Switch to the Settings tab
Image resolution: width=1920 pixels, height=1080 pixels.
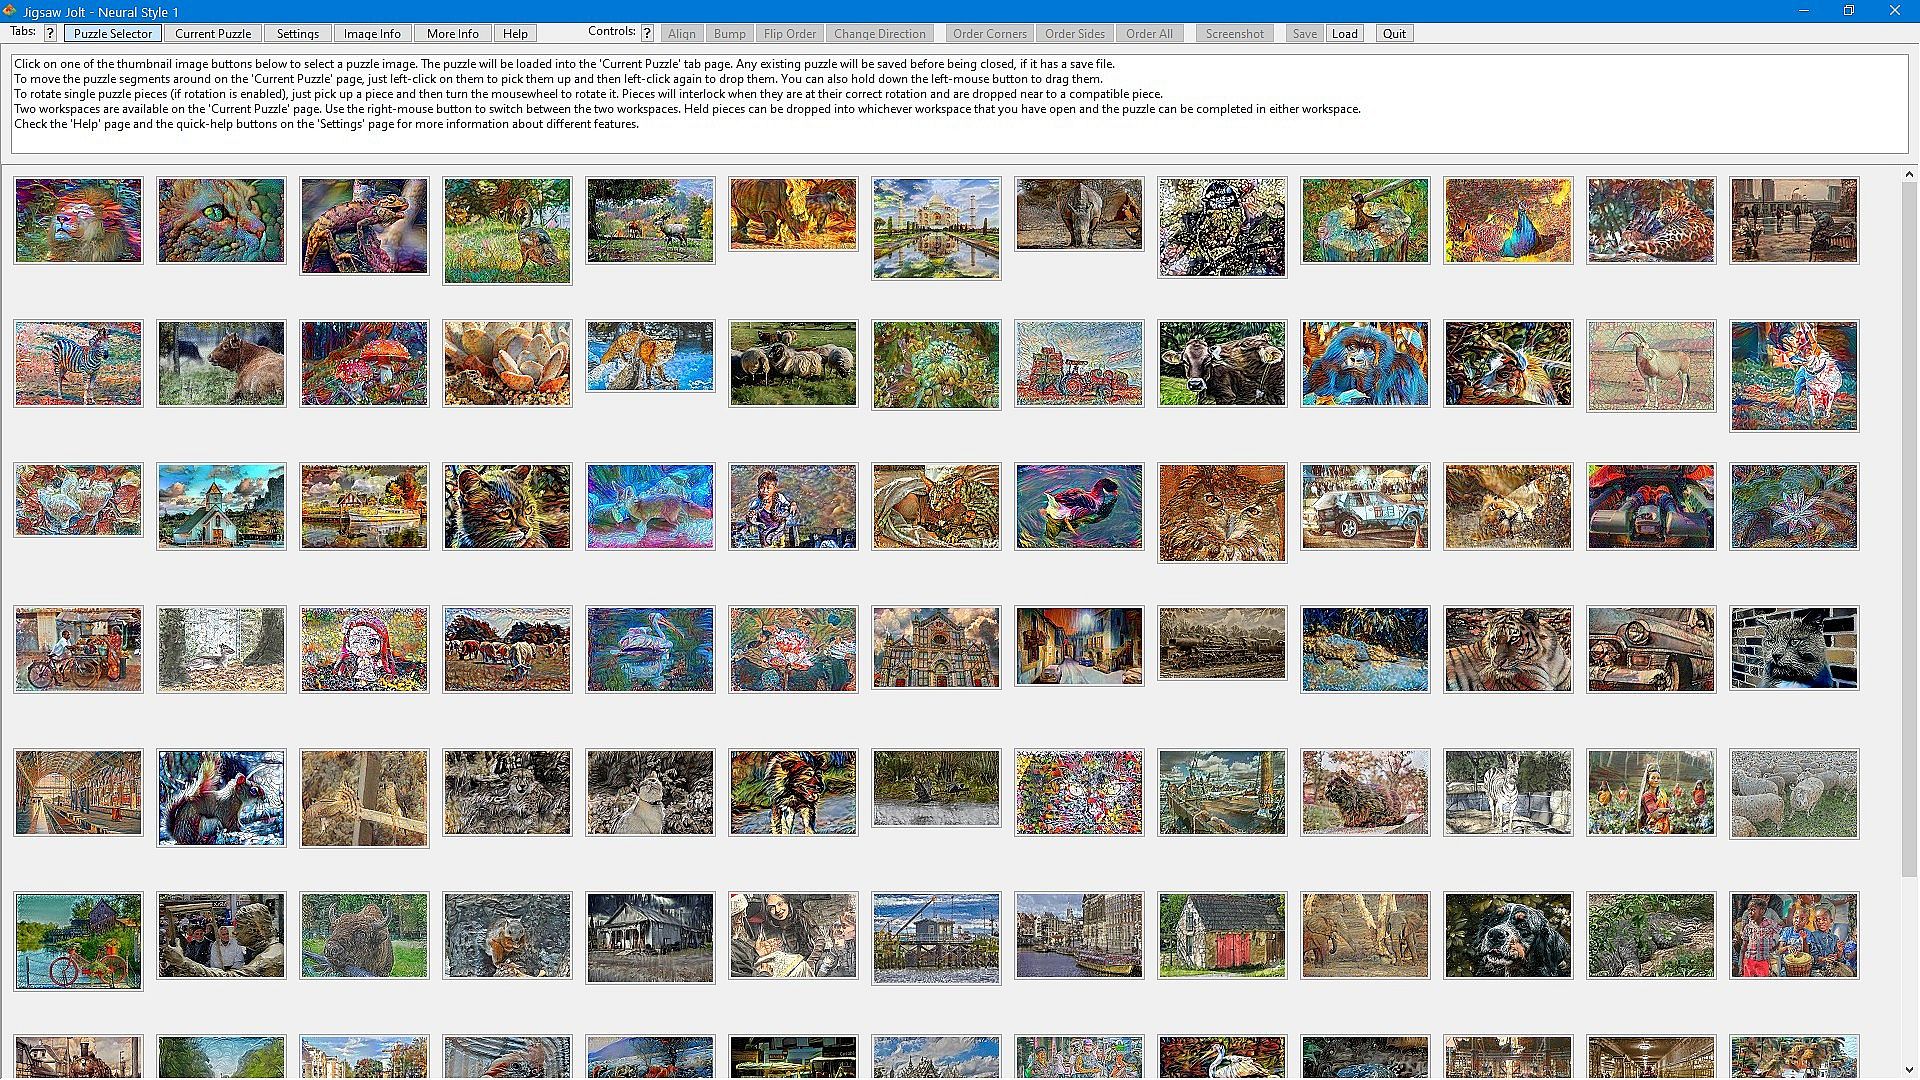click(298, 33)
